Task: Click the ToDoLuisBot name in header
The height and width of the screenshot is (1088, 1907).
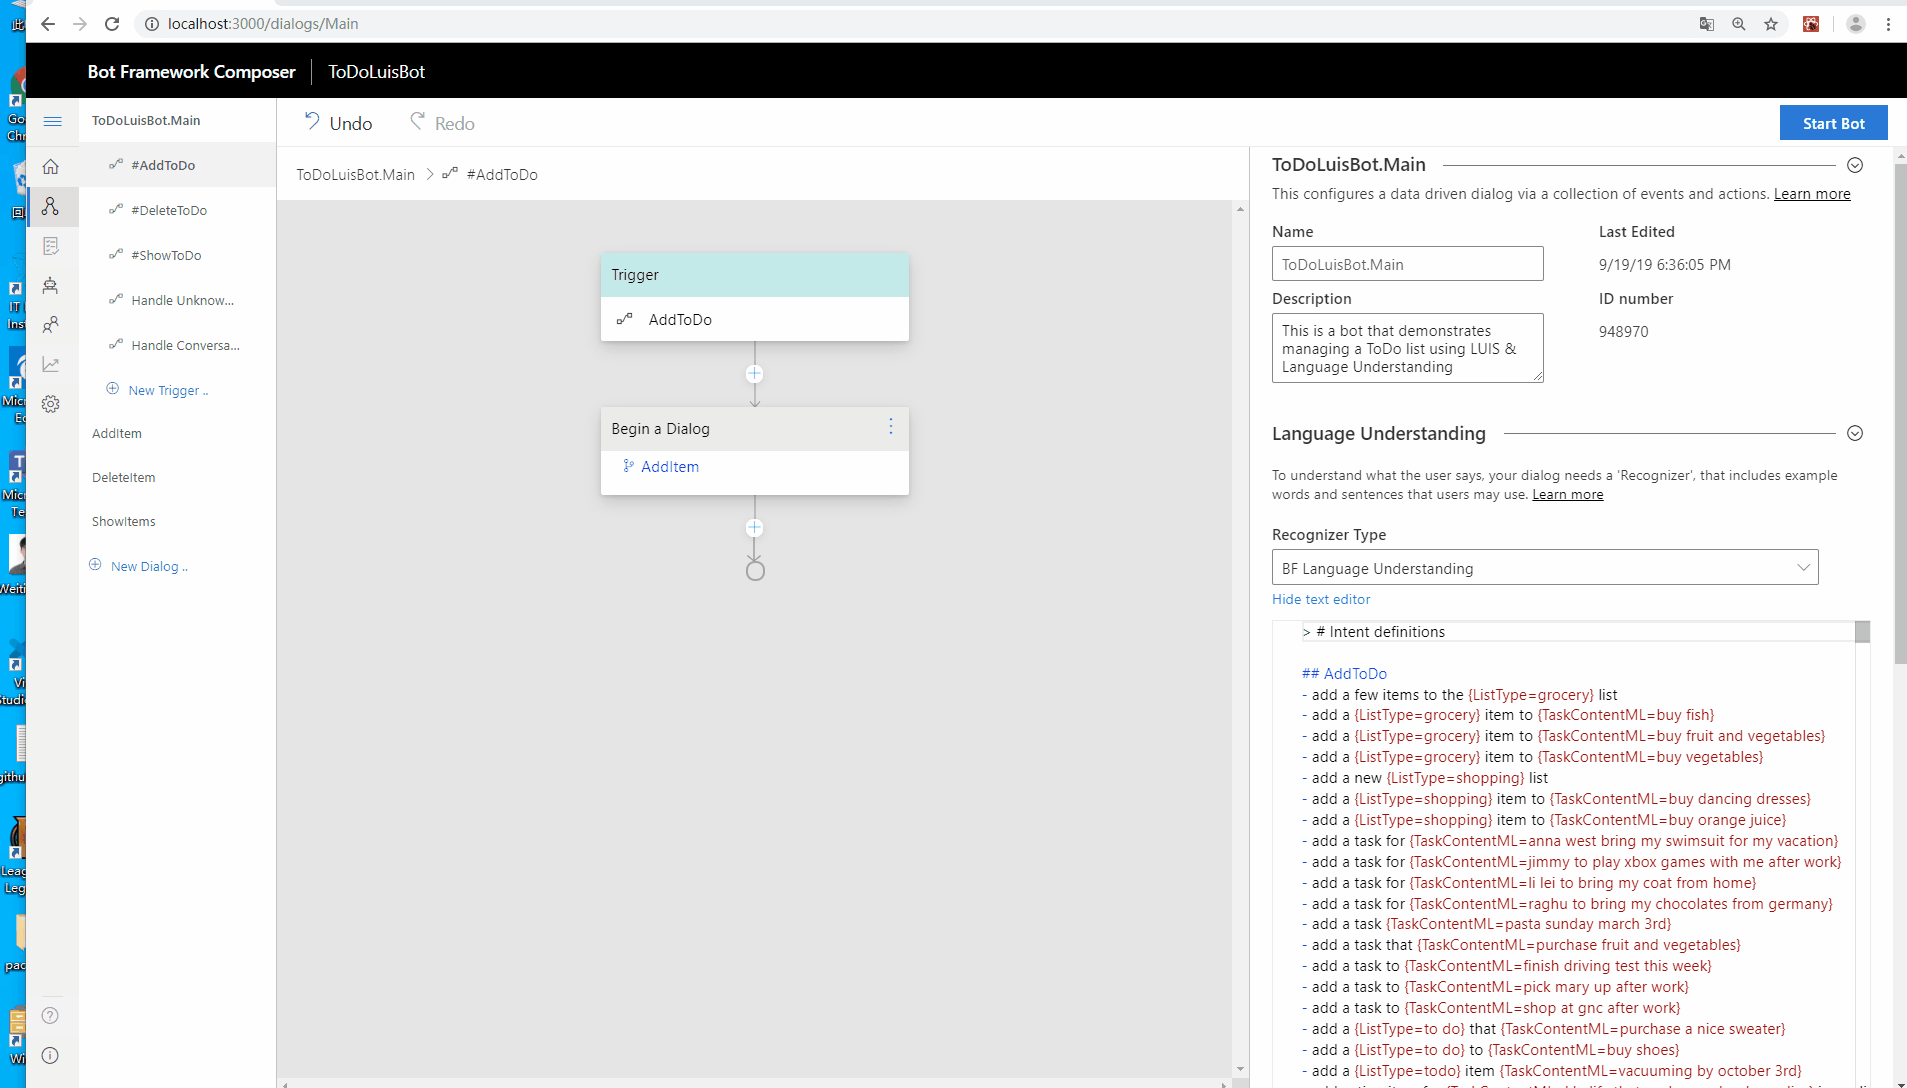Action: pyautogui.click(x=376, y=71)
